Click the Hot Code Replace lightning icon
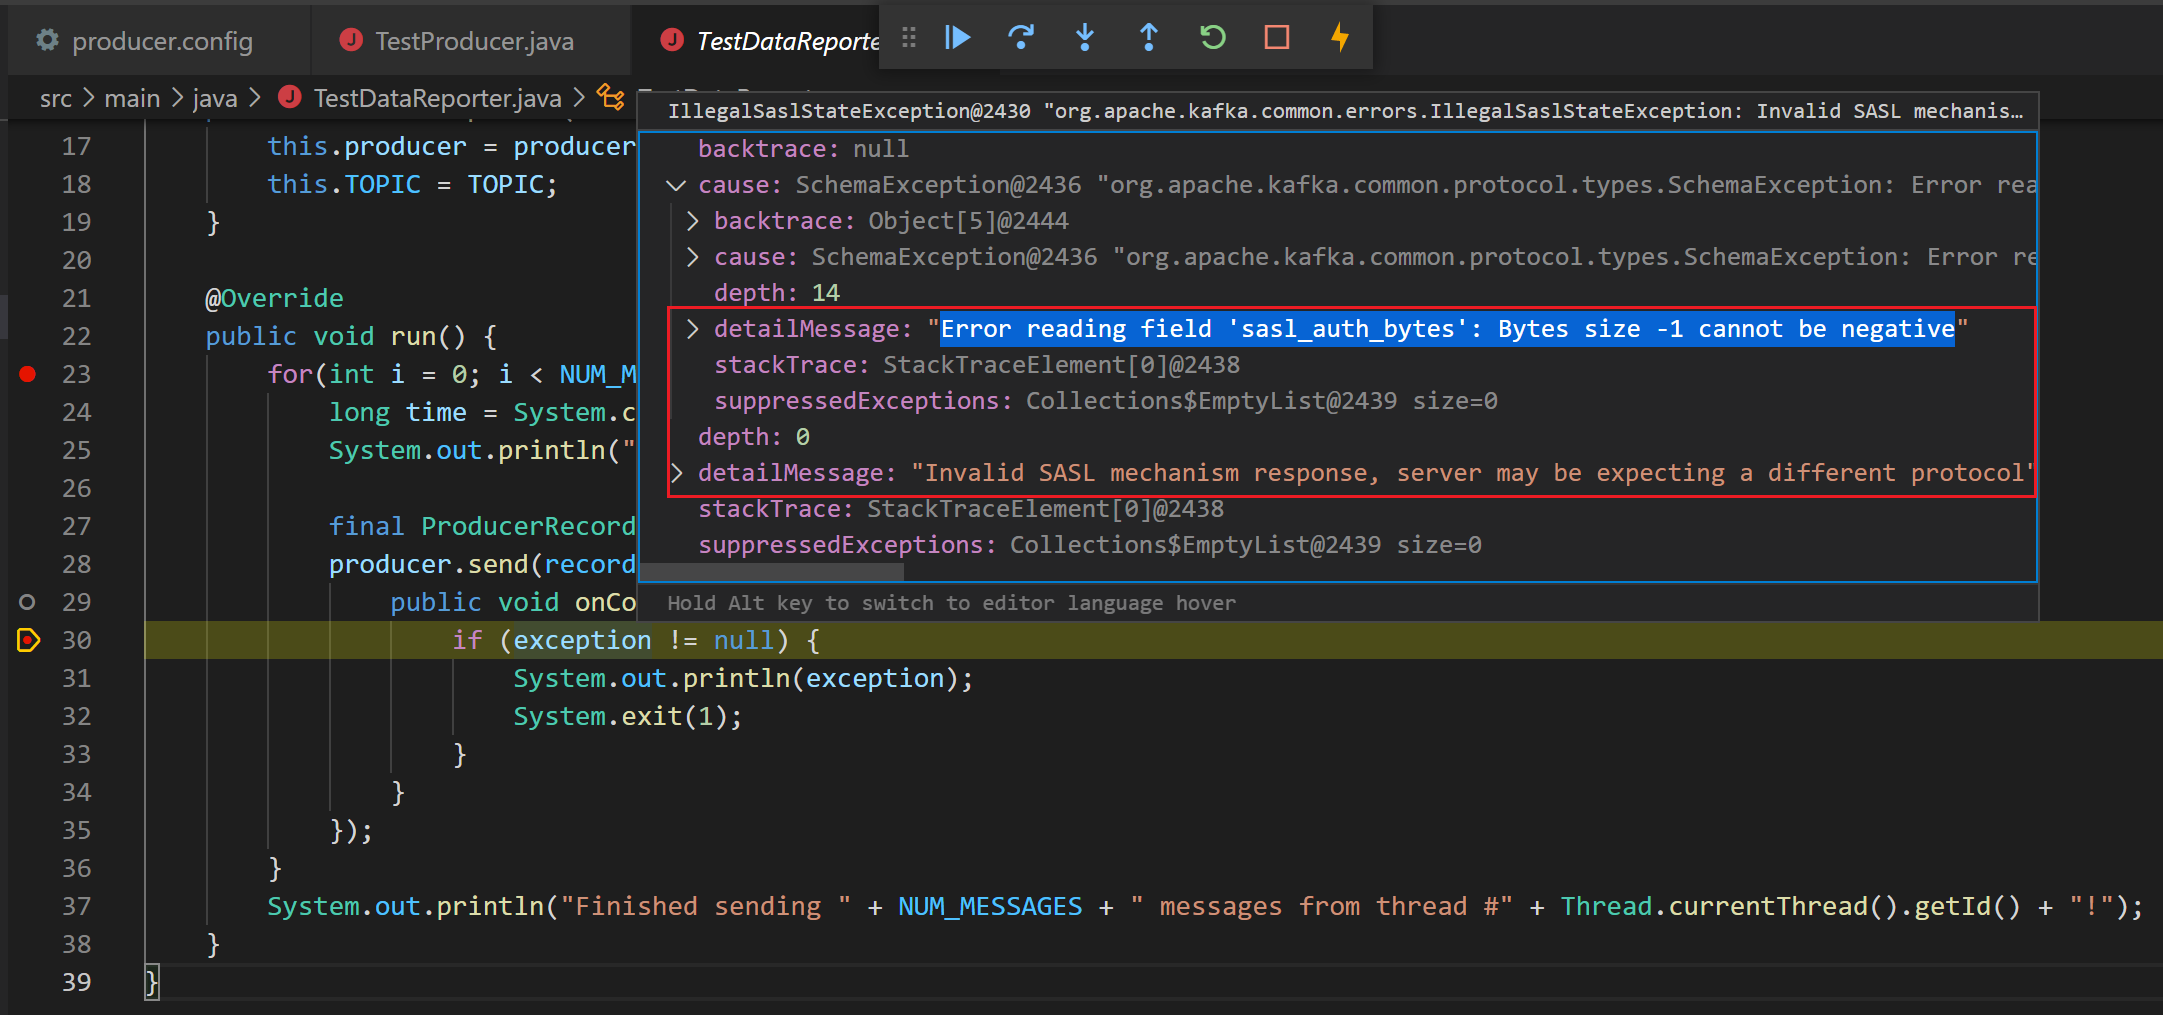The image size is (2163, 1015). 1340,38
